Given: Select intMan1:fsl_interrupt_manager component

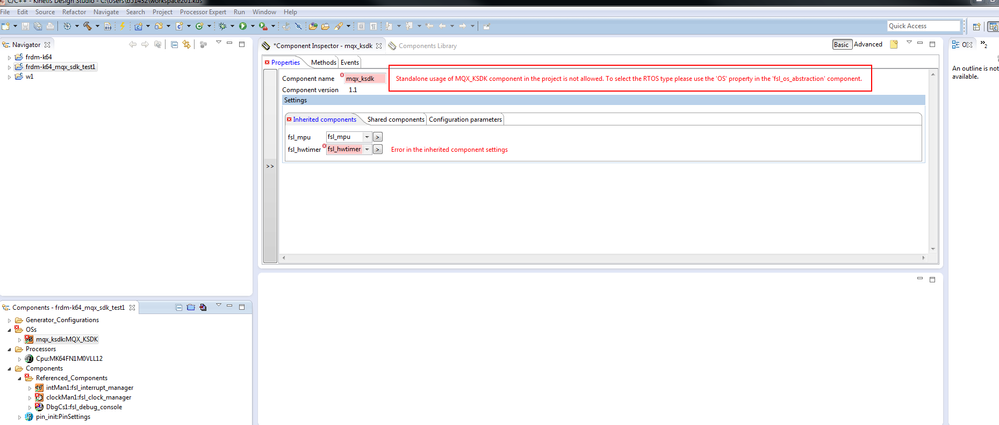Looking at the screenshot, I should (x=84, y=387).
